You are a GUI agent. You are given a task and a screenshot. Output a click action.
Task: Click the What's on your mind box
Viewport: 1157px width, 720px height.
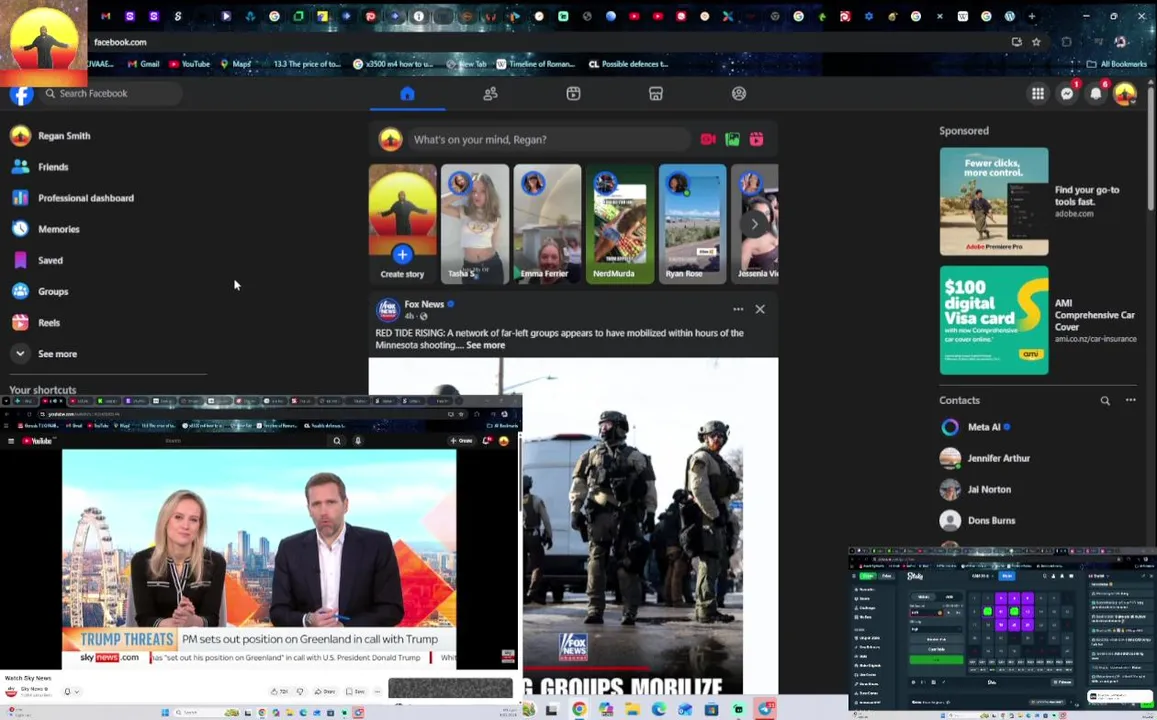click(x=550, y=139)
